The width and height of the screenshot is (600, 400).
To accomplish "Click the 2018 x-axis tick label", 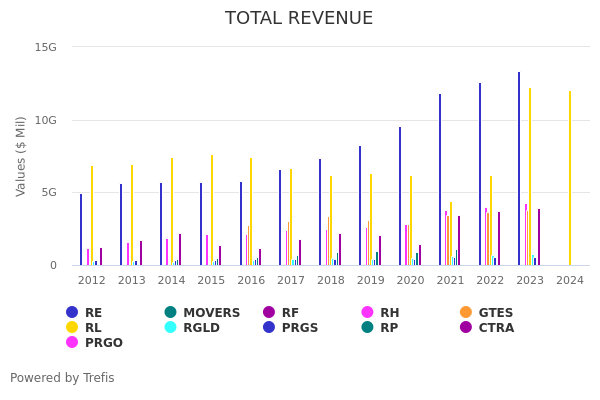I will click(331, 281).
